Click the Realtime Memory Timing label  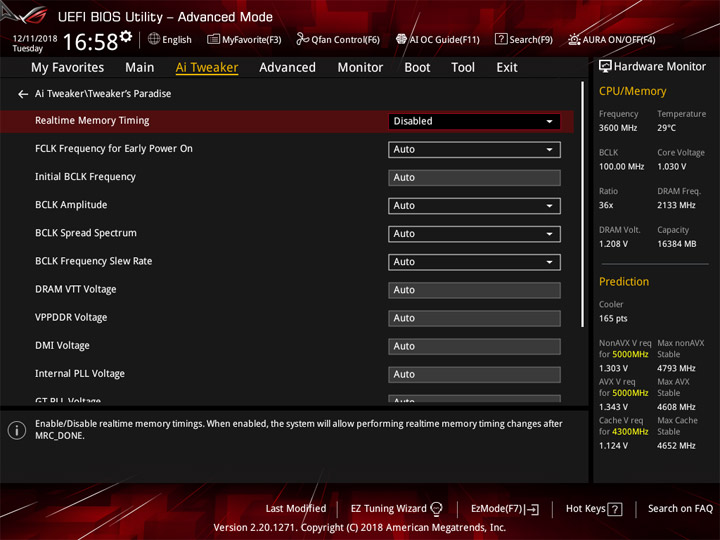(92, 121)
